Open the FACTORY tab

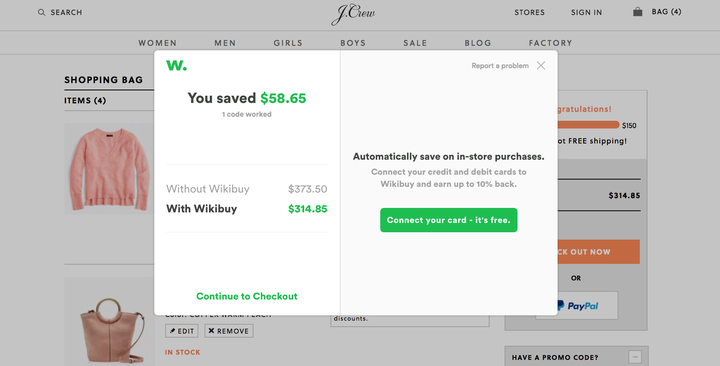(x=550, y=43)
